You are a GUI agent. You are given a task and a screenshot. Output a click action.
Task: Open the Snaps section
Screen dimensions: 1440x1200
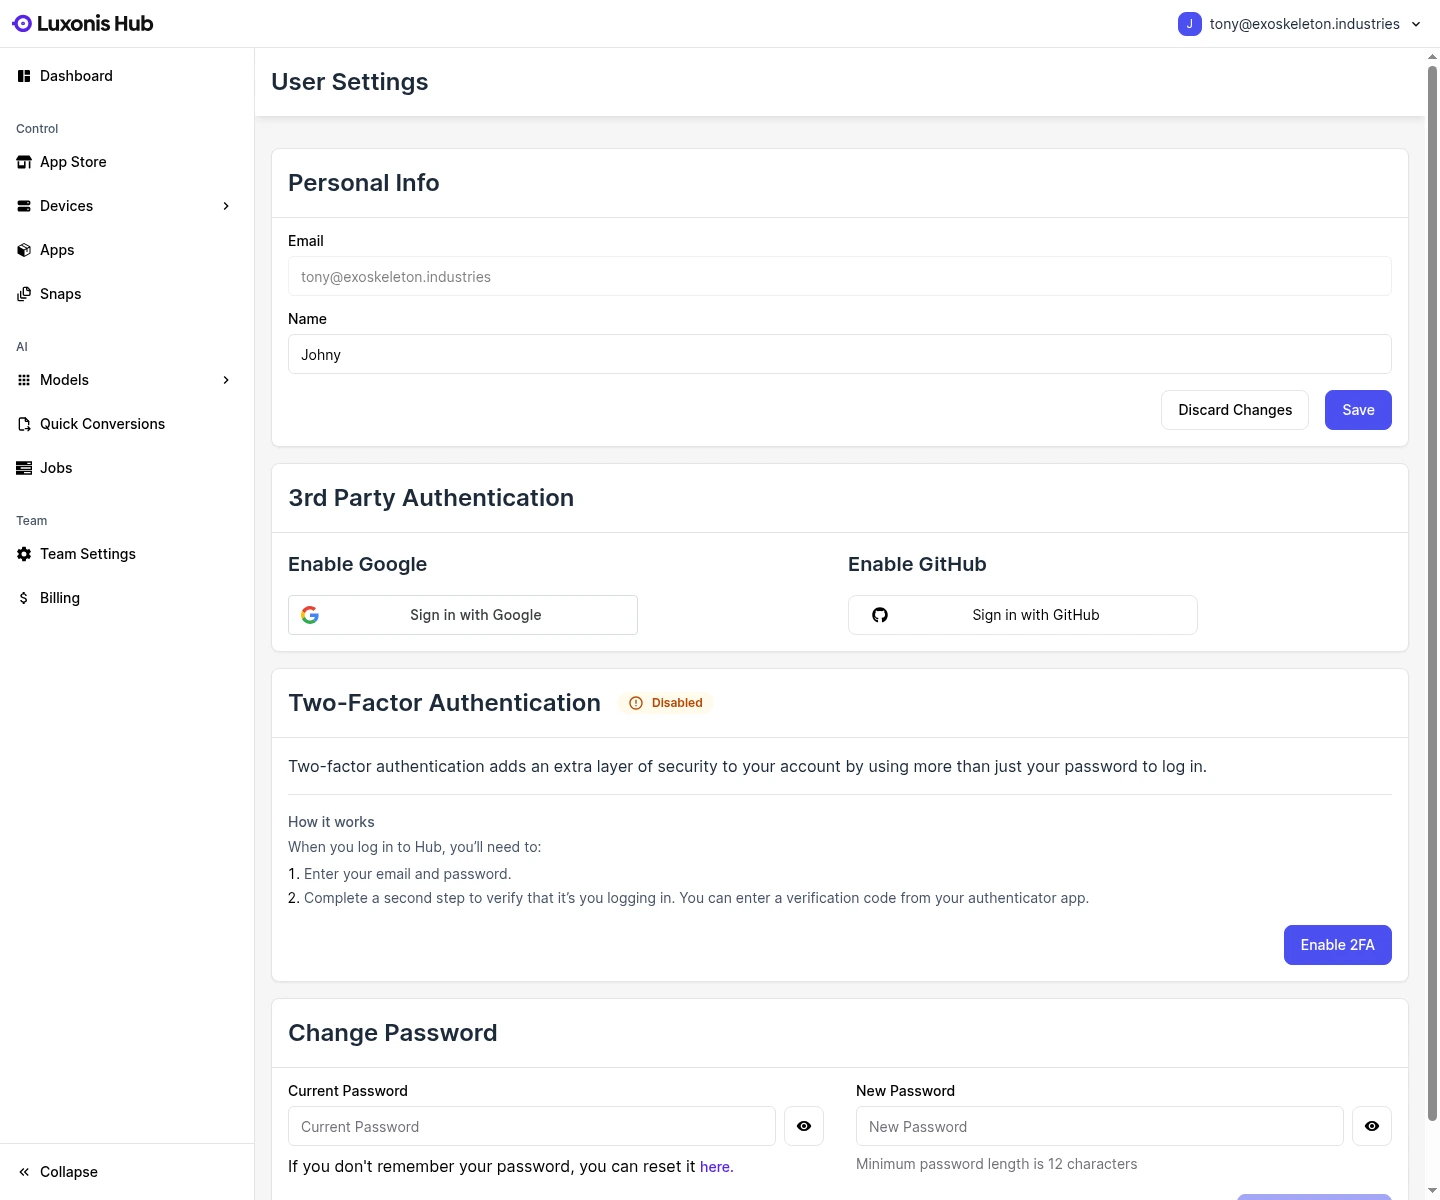(x=60, y=293)
